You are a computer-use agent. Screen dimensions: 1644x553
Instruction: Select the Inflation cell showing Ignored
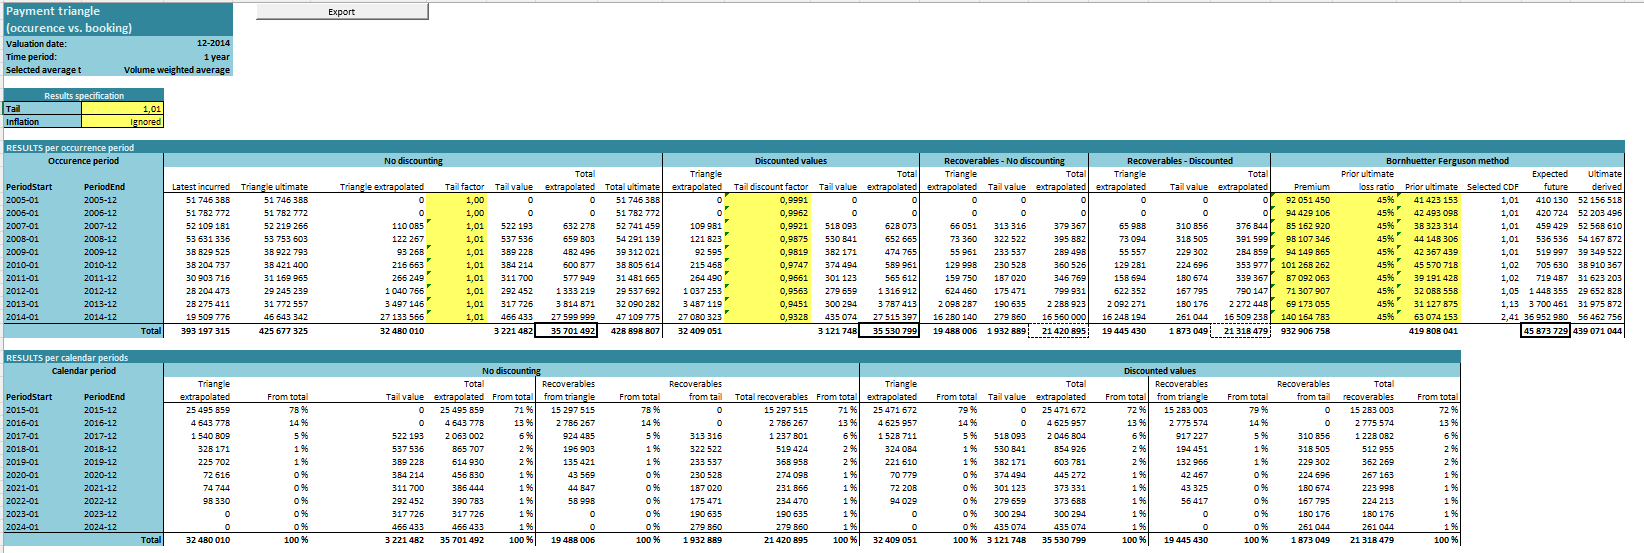point(121,122)
